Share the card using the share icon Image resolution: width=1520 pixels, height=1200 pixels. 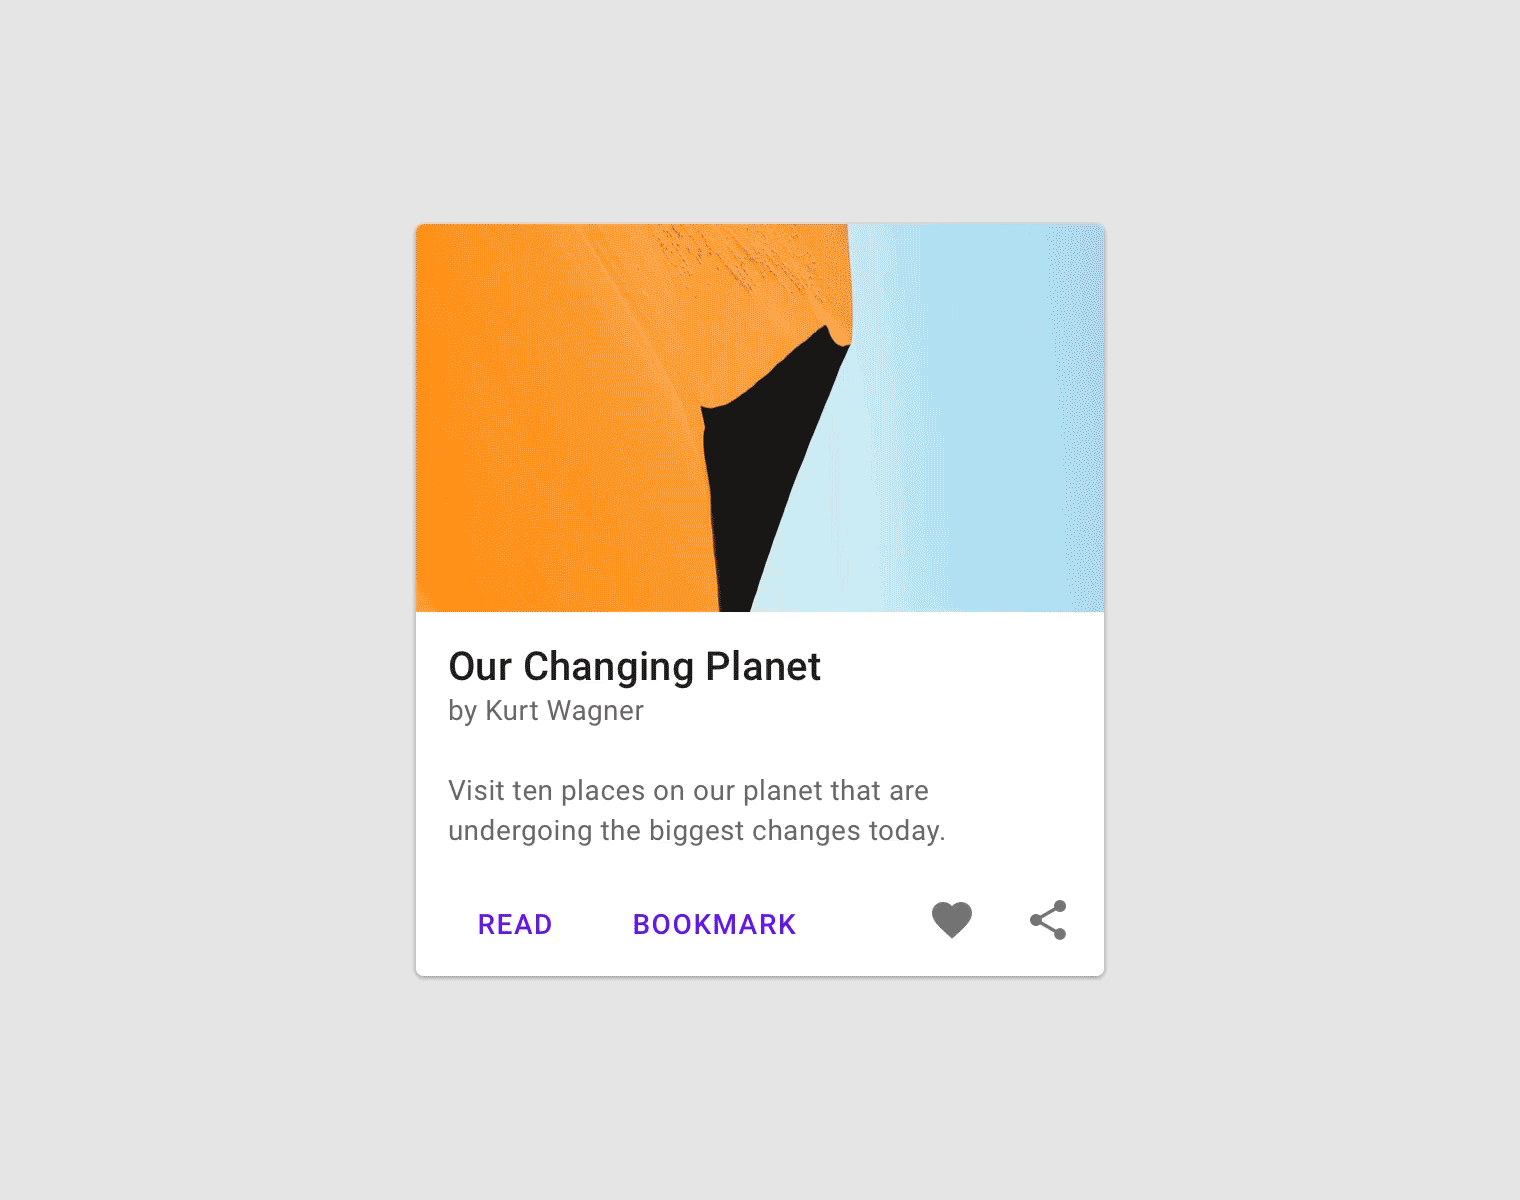coord(1048,920)
